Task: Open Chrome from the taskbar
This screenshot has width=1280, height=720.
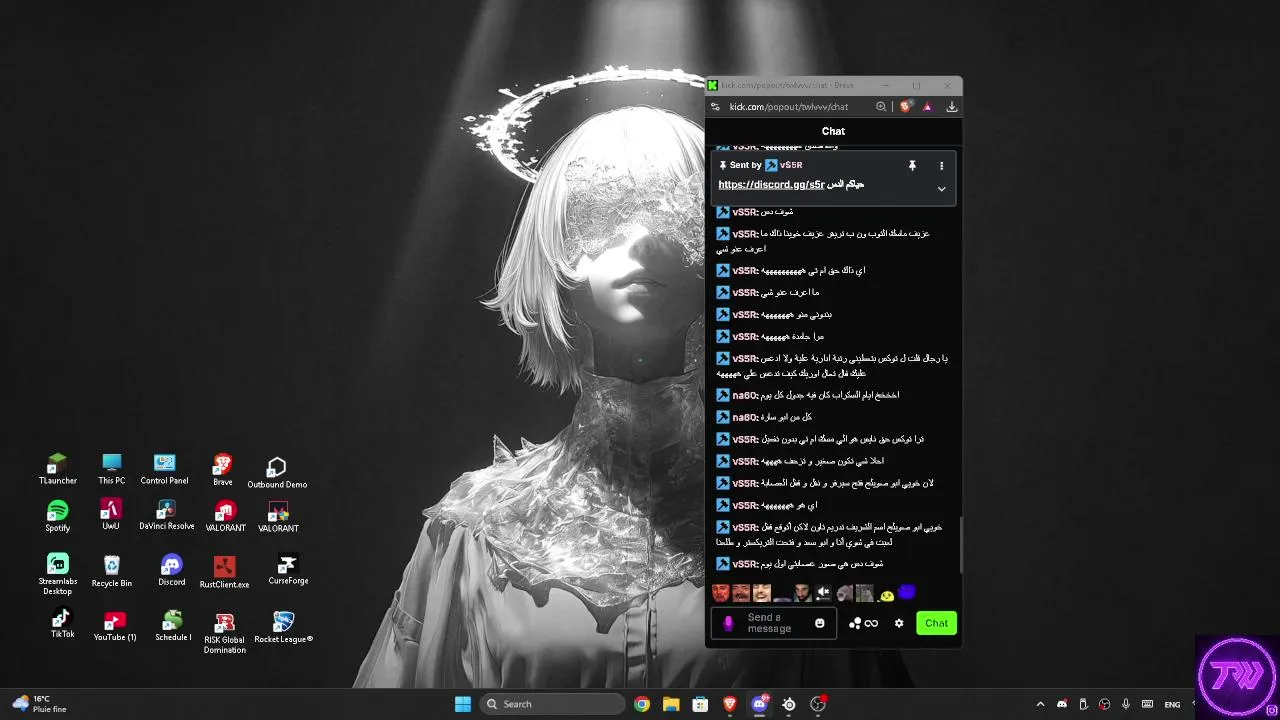Action: pyautogui.click(x=642, y=704)
